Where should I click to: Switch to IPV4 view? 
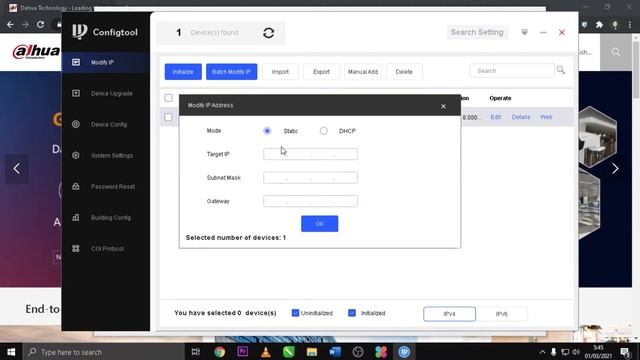(x=449, y=314)
